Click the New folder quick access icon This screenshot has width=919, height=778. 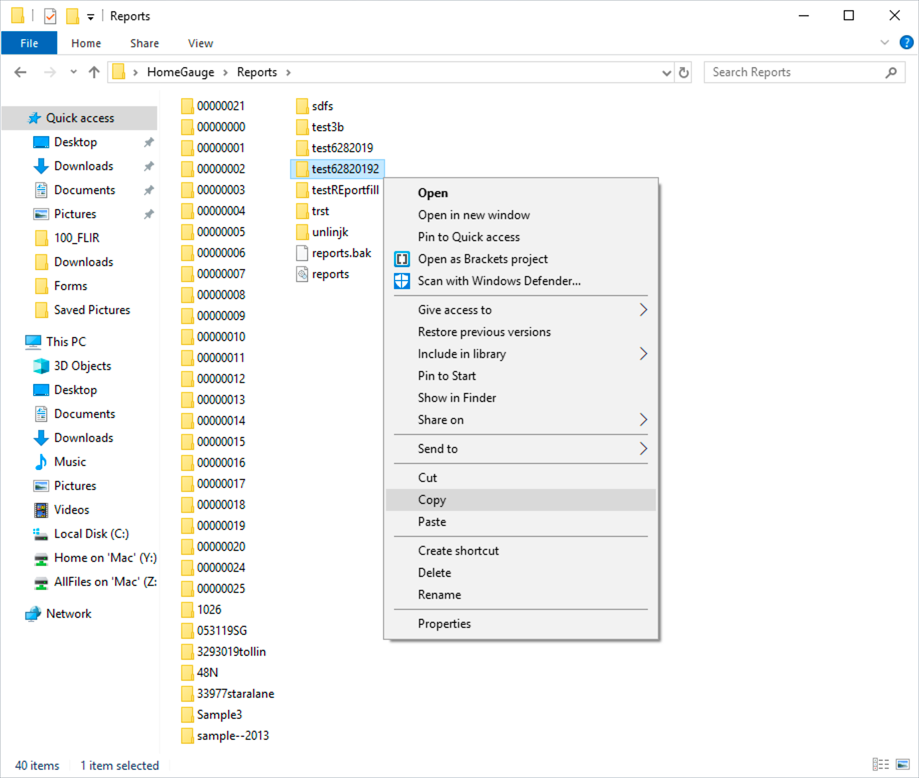tap(72, 16)
